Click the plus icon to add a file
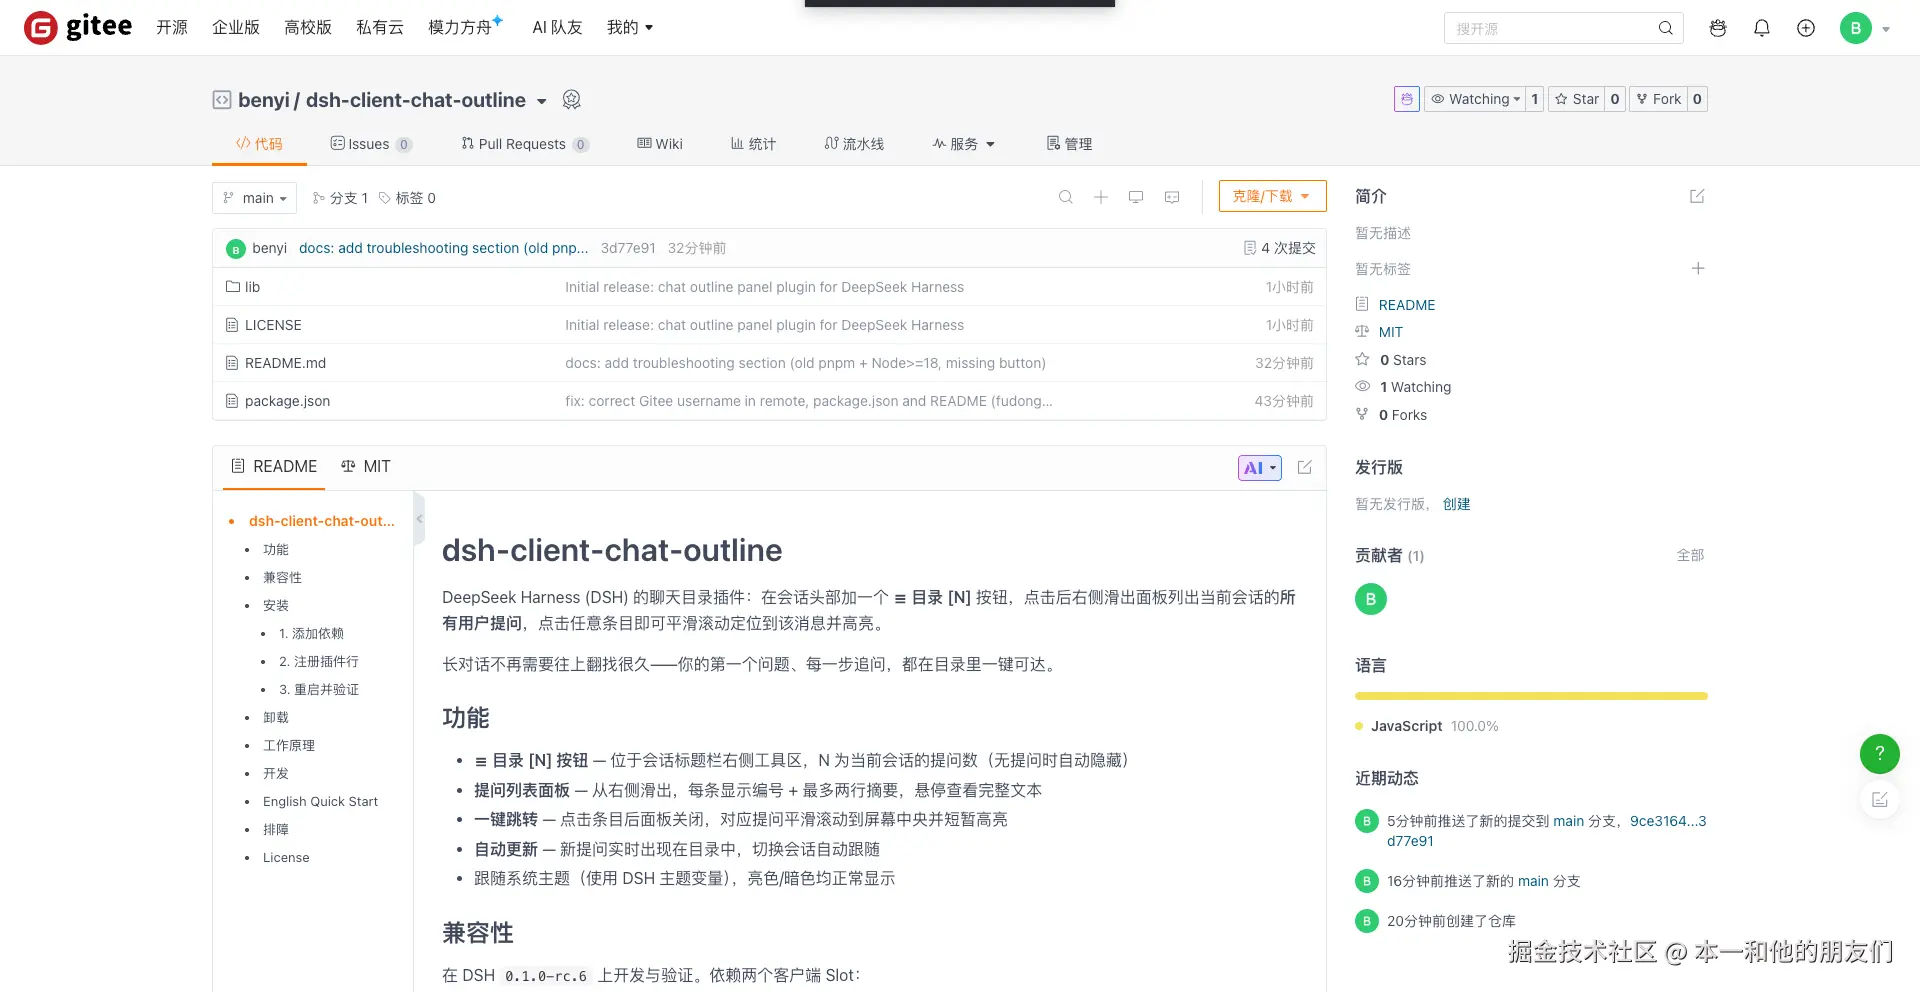This screenshot has height=992, width=1920. 1101,197
